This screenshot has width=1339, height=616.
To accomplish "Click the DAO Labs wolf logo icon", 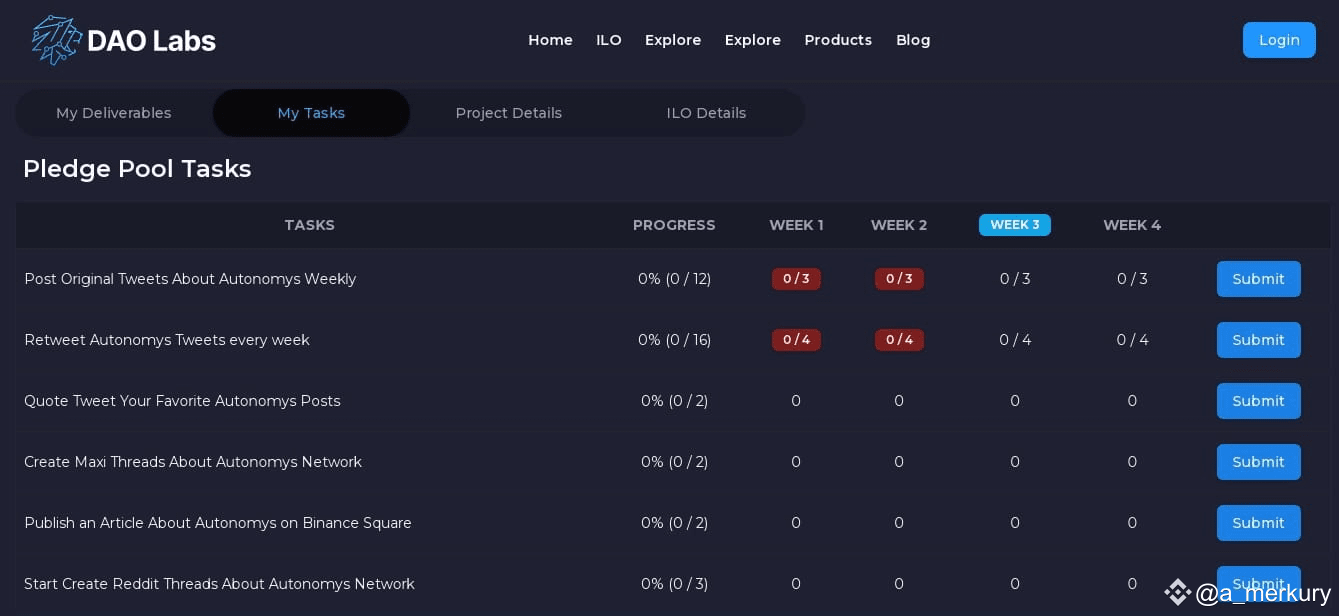I will pos(56,40).
